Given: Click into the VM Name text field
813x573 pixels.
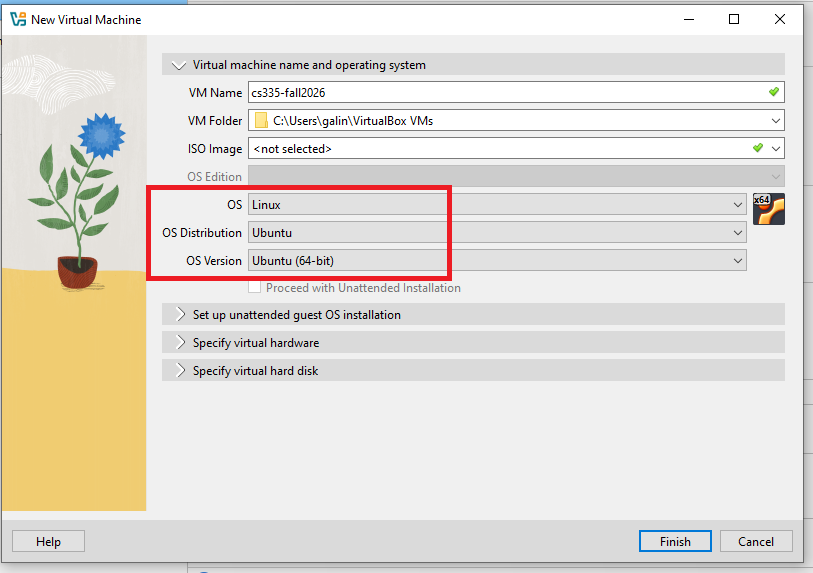Looking at the screenshot, I should coord(500,93).
